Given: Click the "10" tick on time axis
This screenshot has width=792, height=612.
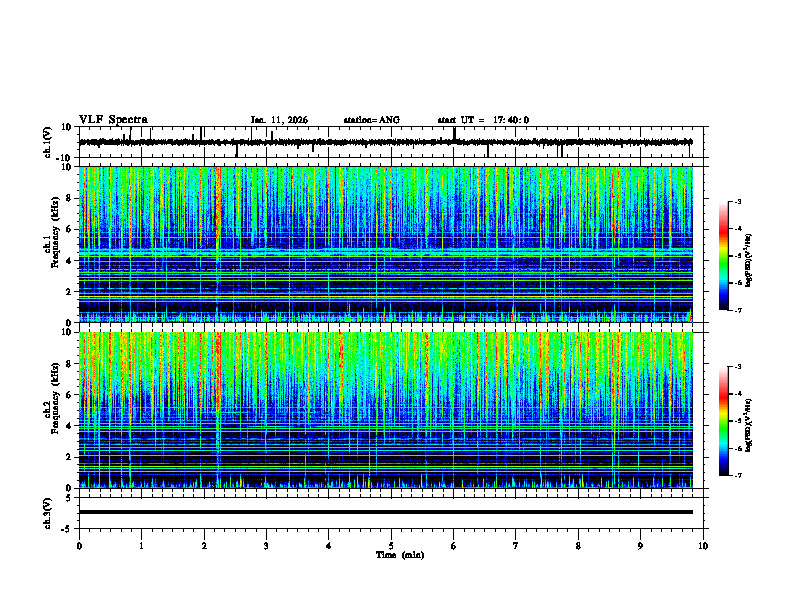Looking at the screenshot, I should click(703, 546).
